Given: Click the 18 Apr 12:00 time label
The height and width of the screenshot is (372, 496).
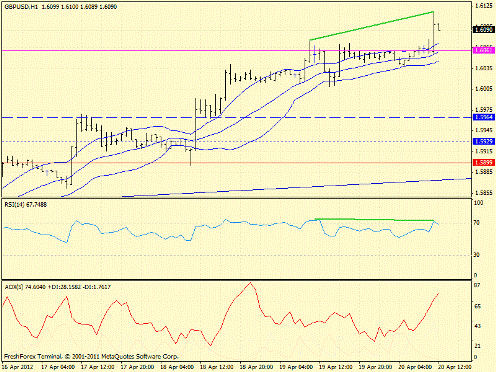Looking at the screenshot, I should pos(217,367).
